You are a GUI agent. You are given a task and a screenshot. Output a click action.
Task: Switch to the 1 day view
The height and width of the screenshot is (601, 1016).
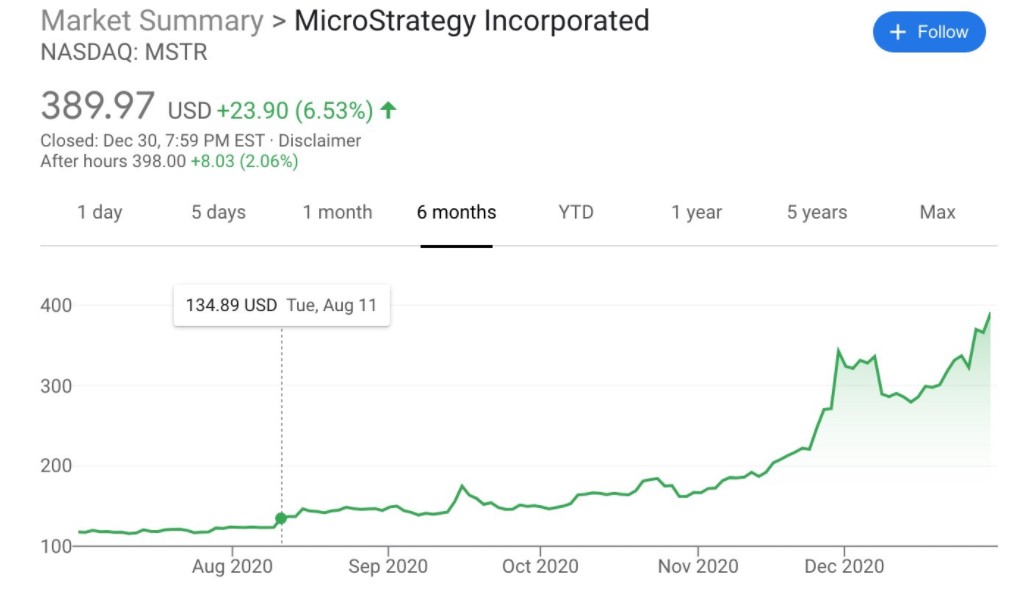100,212
